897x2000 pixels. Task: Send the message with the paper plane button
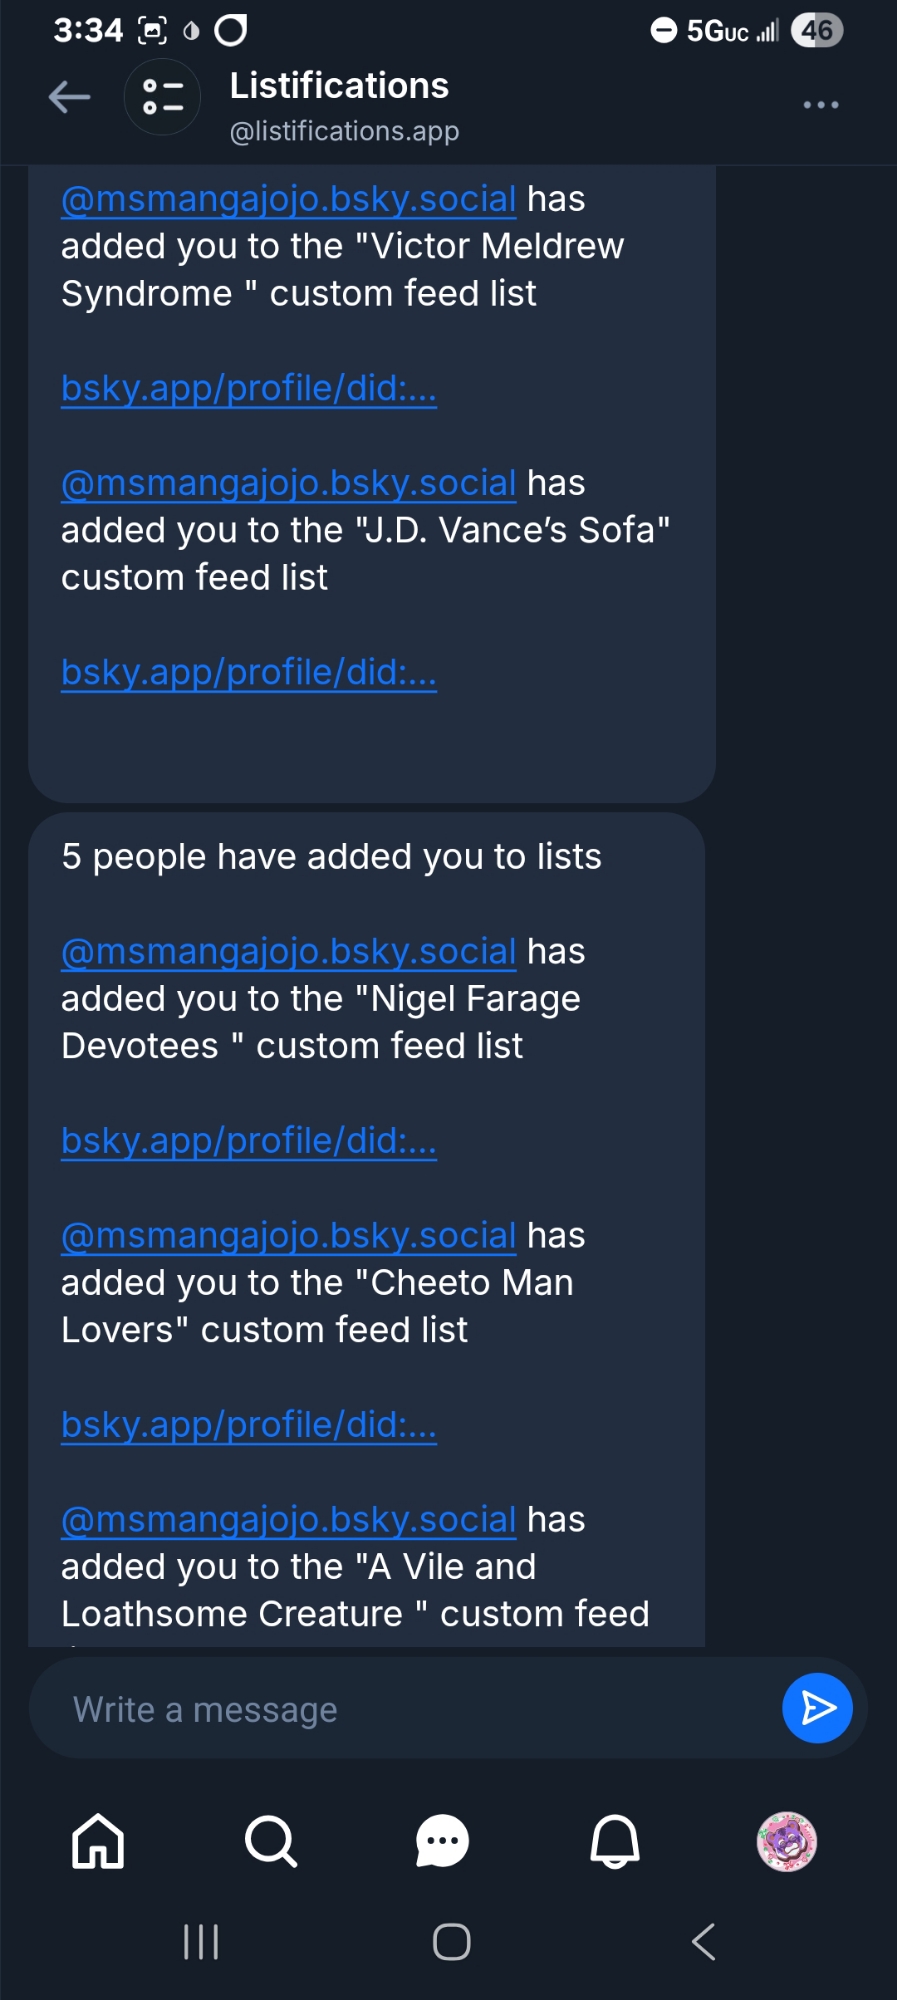point(817,1708)
